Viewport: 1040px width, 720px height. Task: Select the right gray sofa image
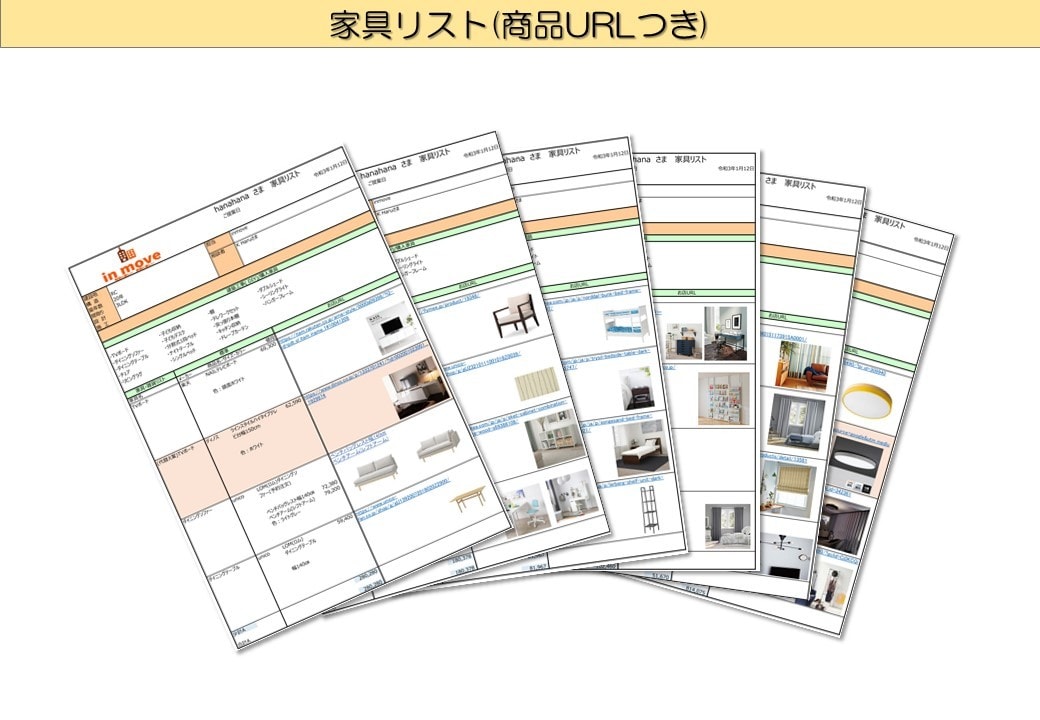(x=438, y=445)
